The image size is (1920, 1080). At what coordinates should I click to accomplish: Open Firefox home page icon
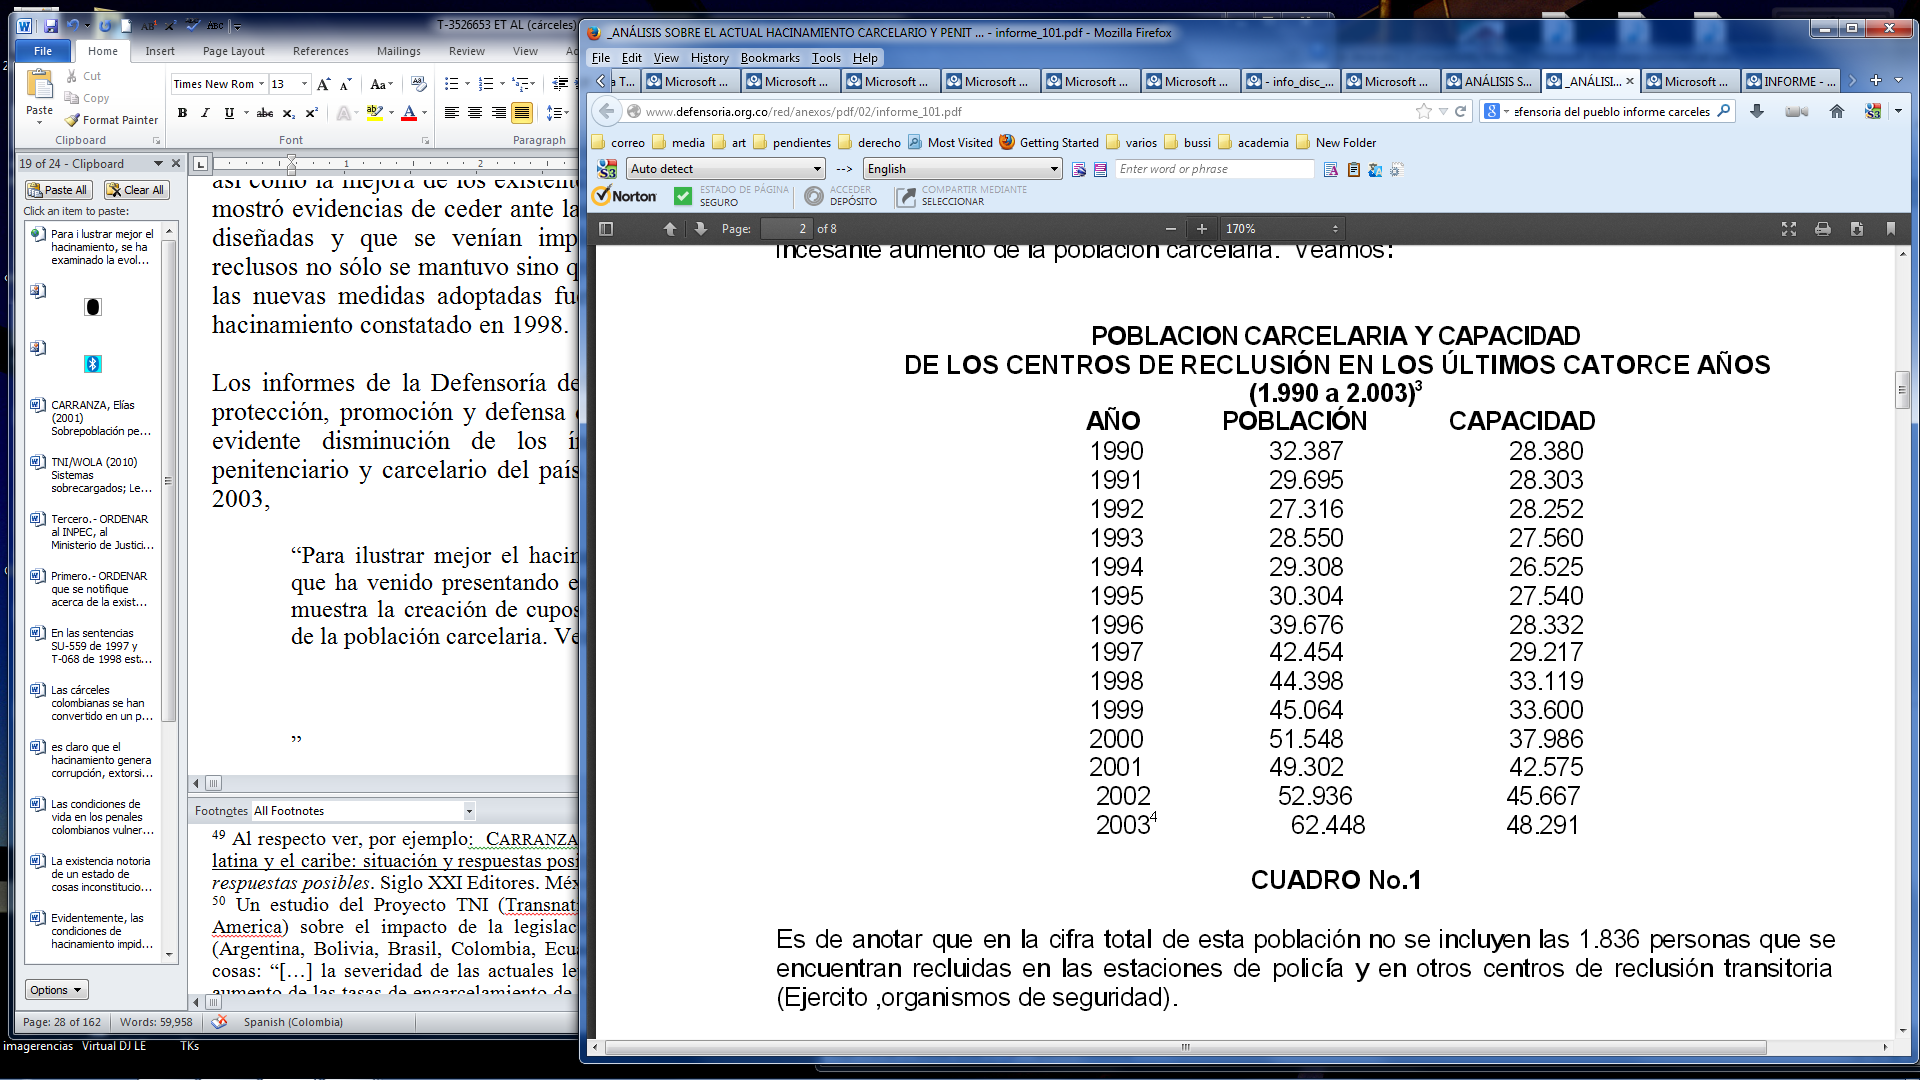1837,112
